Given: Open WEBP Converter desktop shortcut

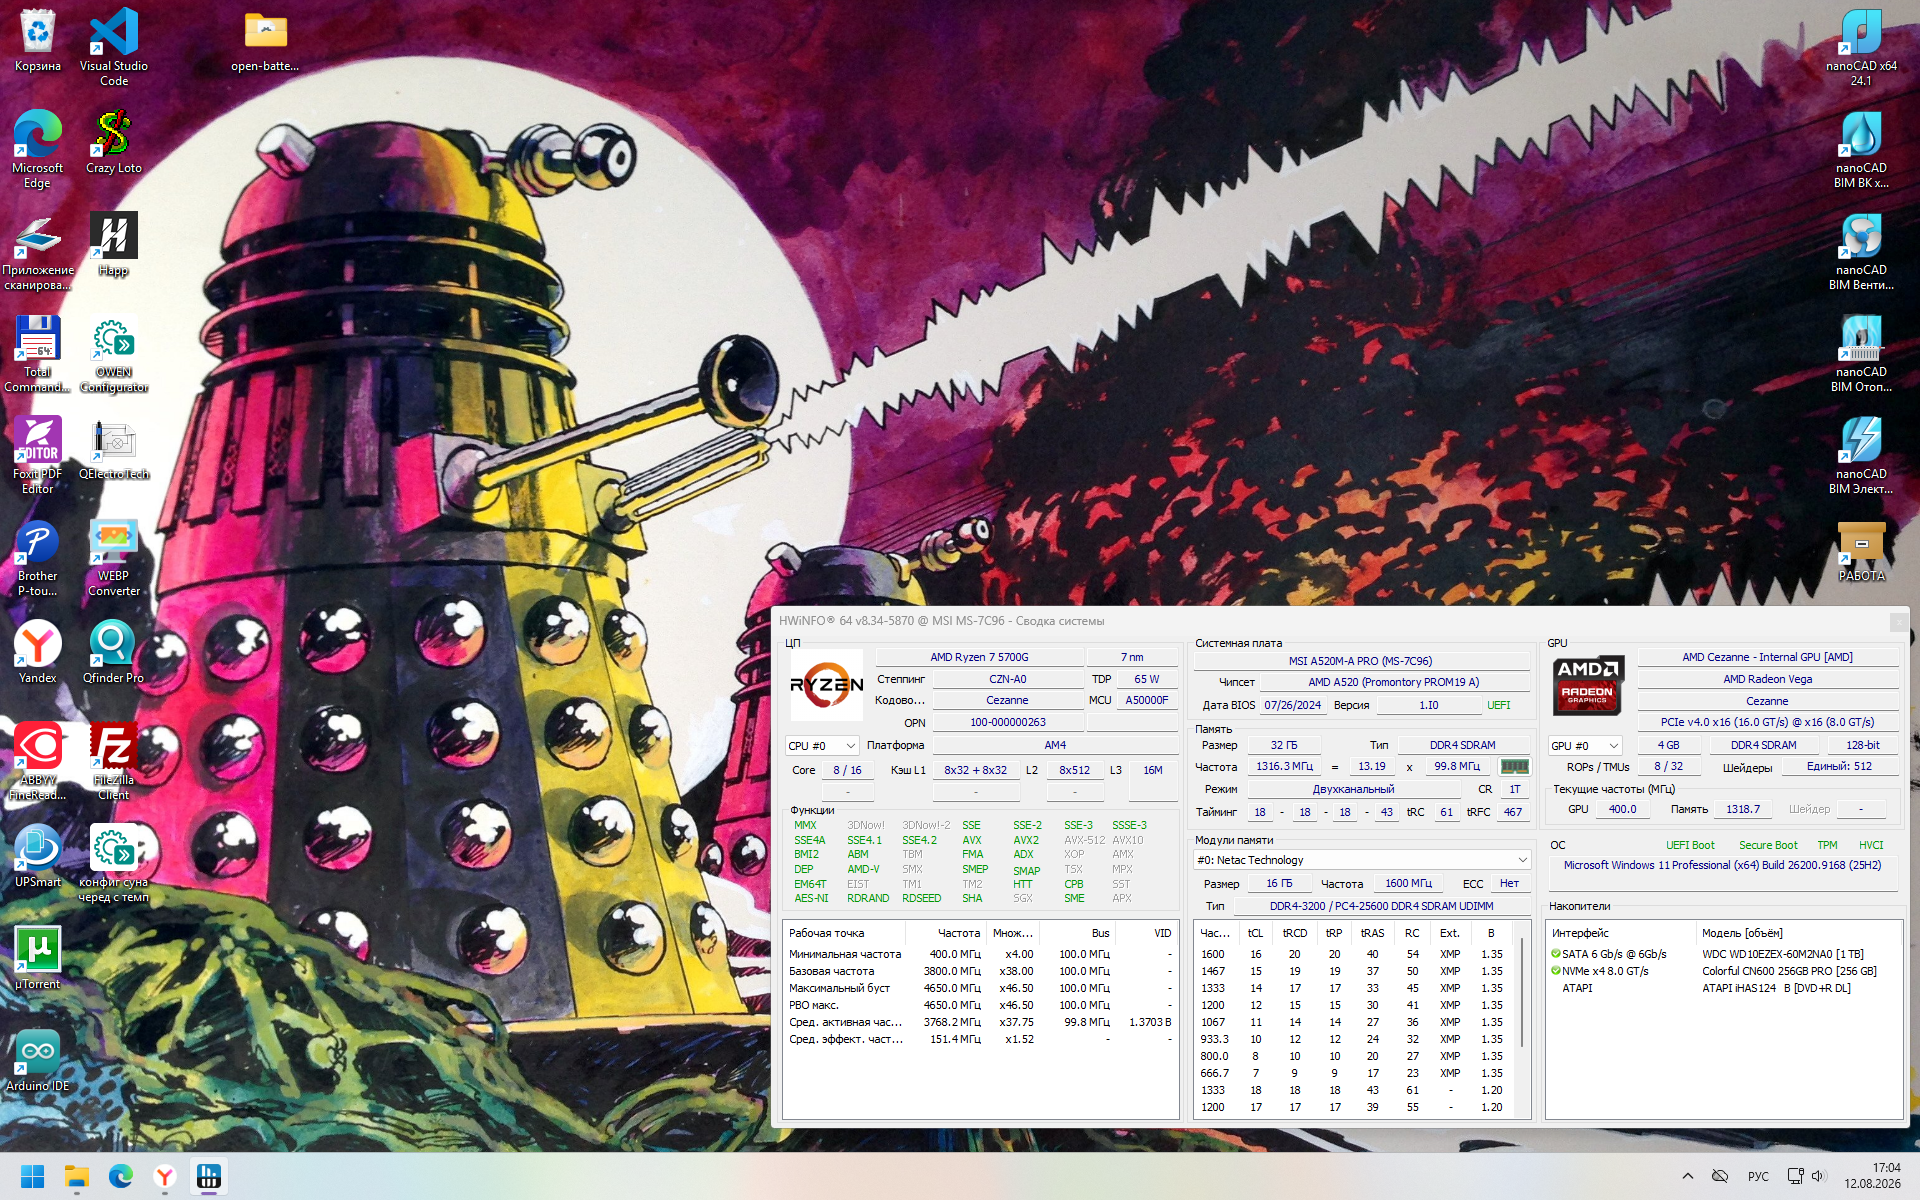Looking at the screenshot, I should 114,556.
